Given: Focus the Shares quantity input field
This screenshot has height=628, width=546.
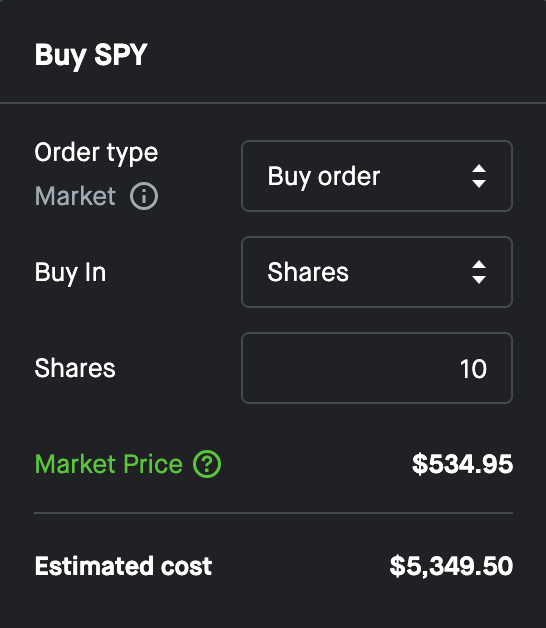Looking at the screenshot, I should [x=377, y=368].
